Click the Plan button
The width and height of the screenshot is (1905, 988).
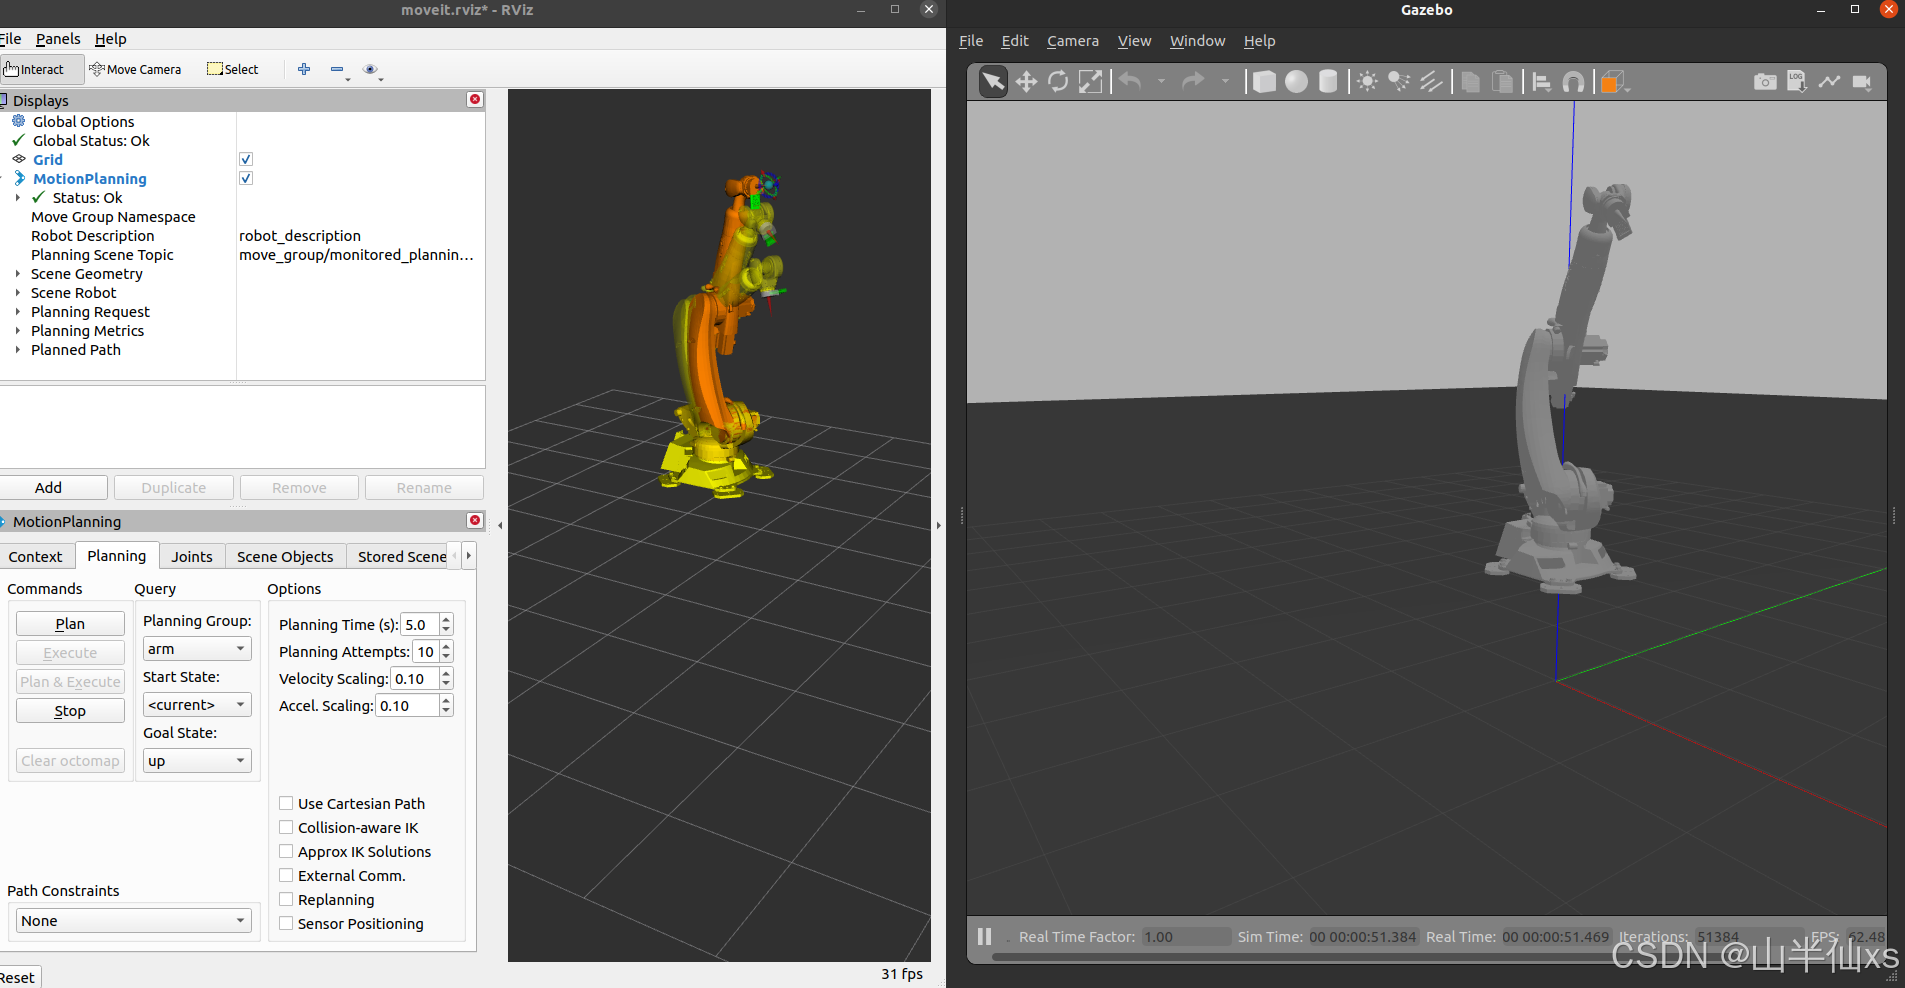point(70,624)
